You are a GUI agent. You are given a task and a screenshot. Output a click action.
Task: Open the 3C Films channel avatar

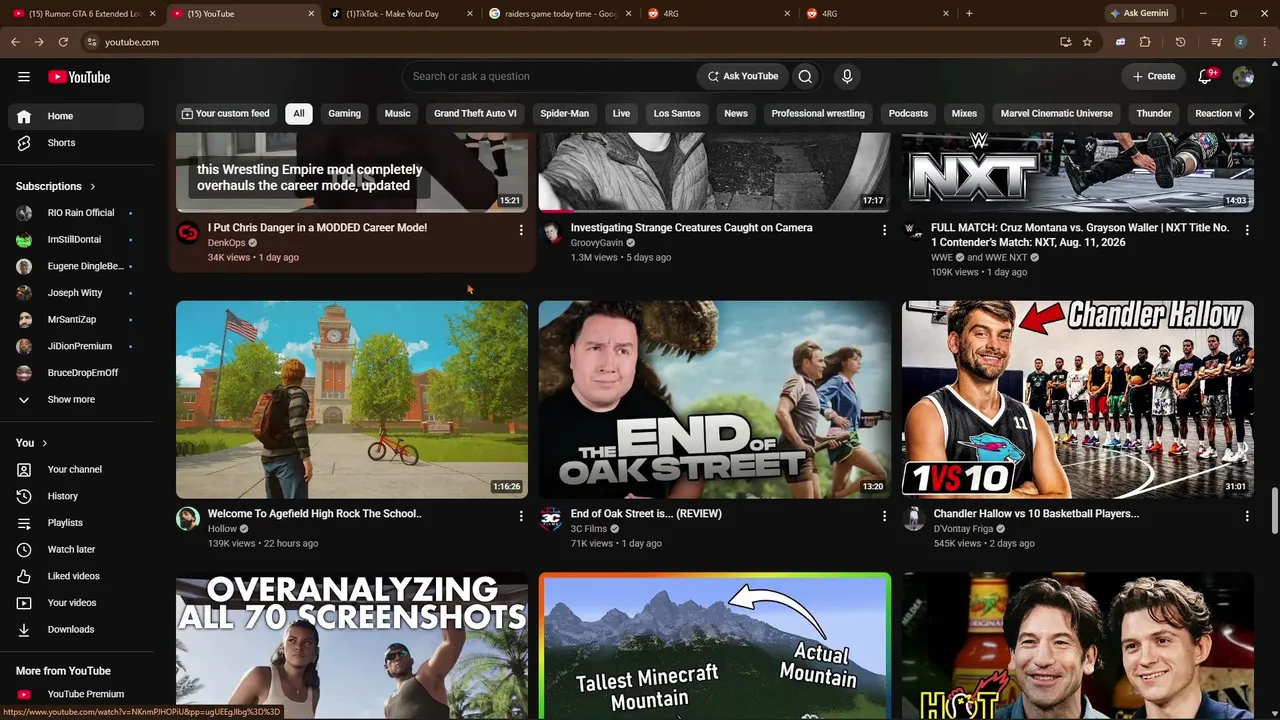(551, 519)
